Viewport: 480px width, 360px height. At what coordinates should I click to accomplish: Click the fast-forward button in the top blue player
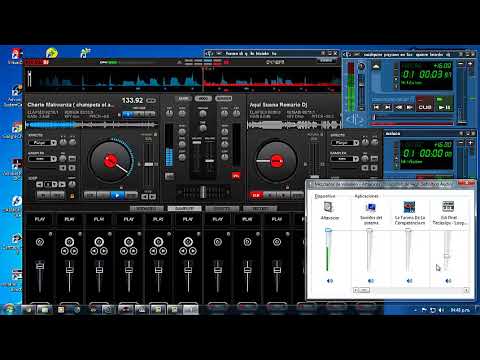pyautogui.click(x=410, y=107)
